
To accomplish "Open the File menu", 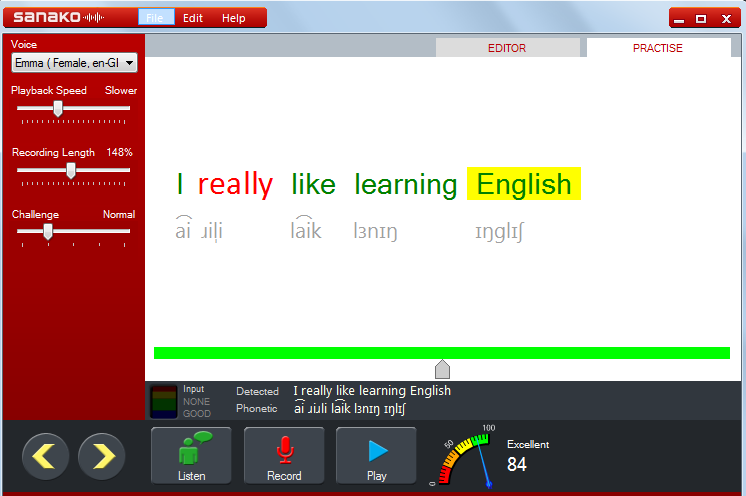I will coord(155,18).
